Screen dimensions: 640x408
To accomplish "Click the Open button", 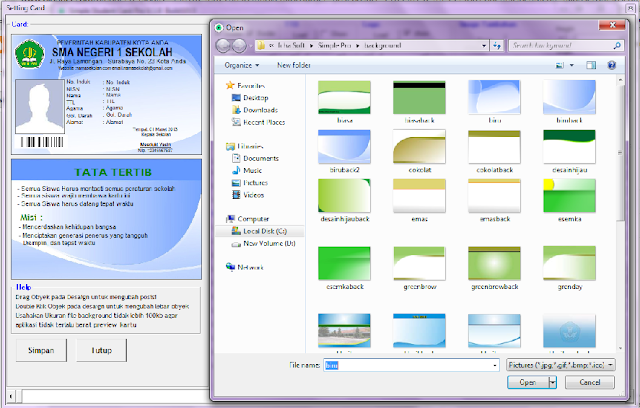I will 528,382.
